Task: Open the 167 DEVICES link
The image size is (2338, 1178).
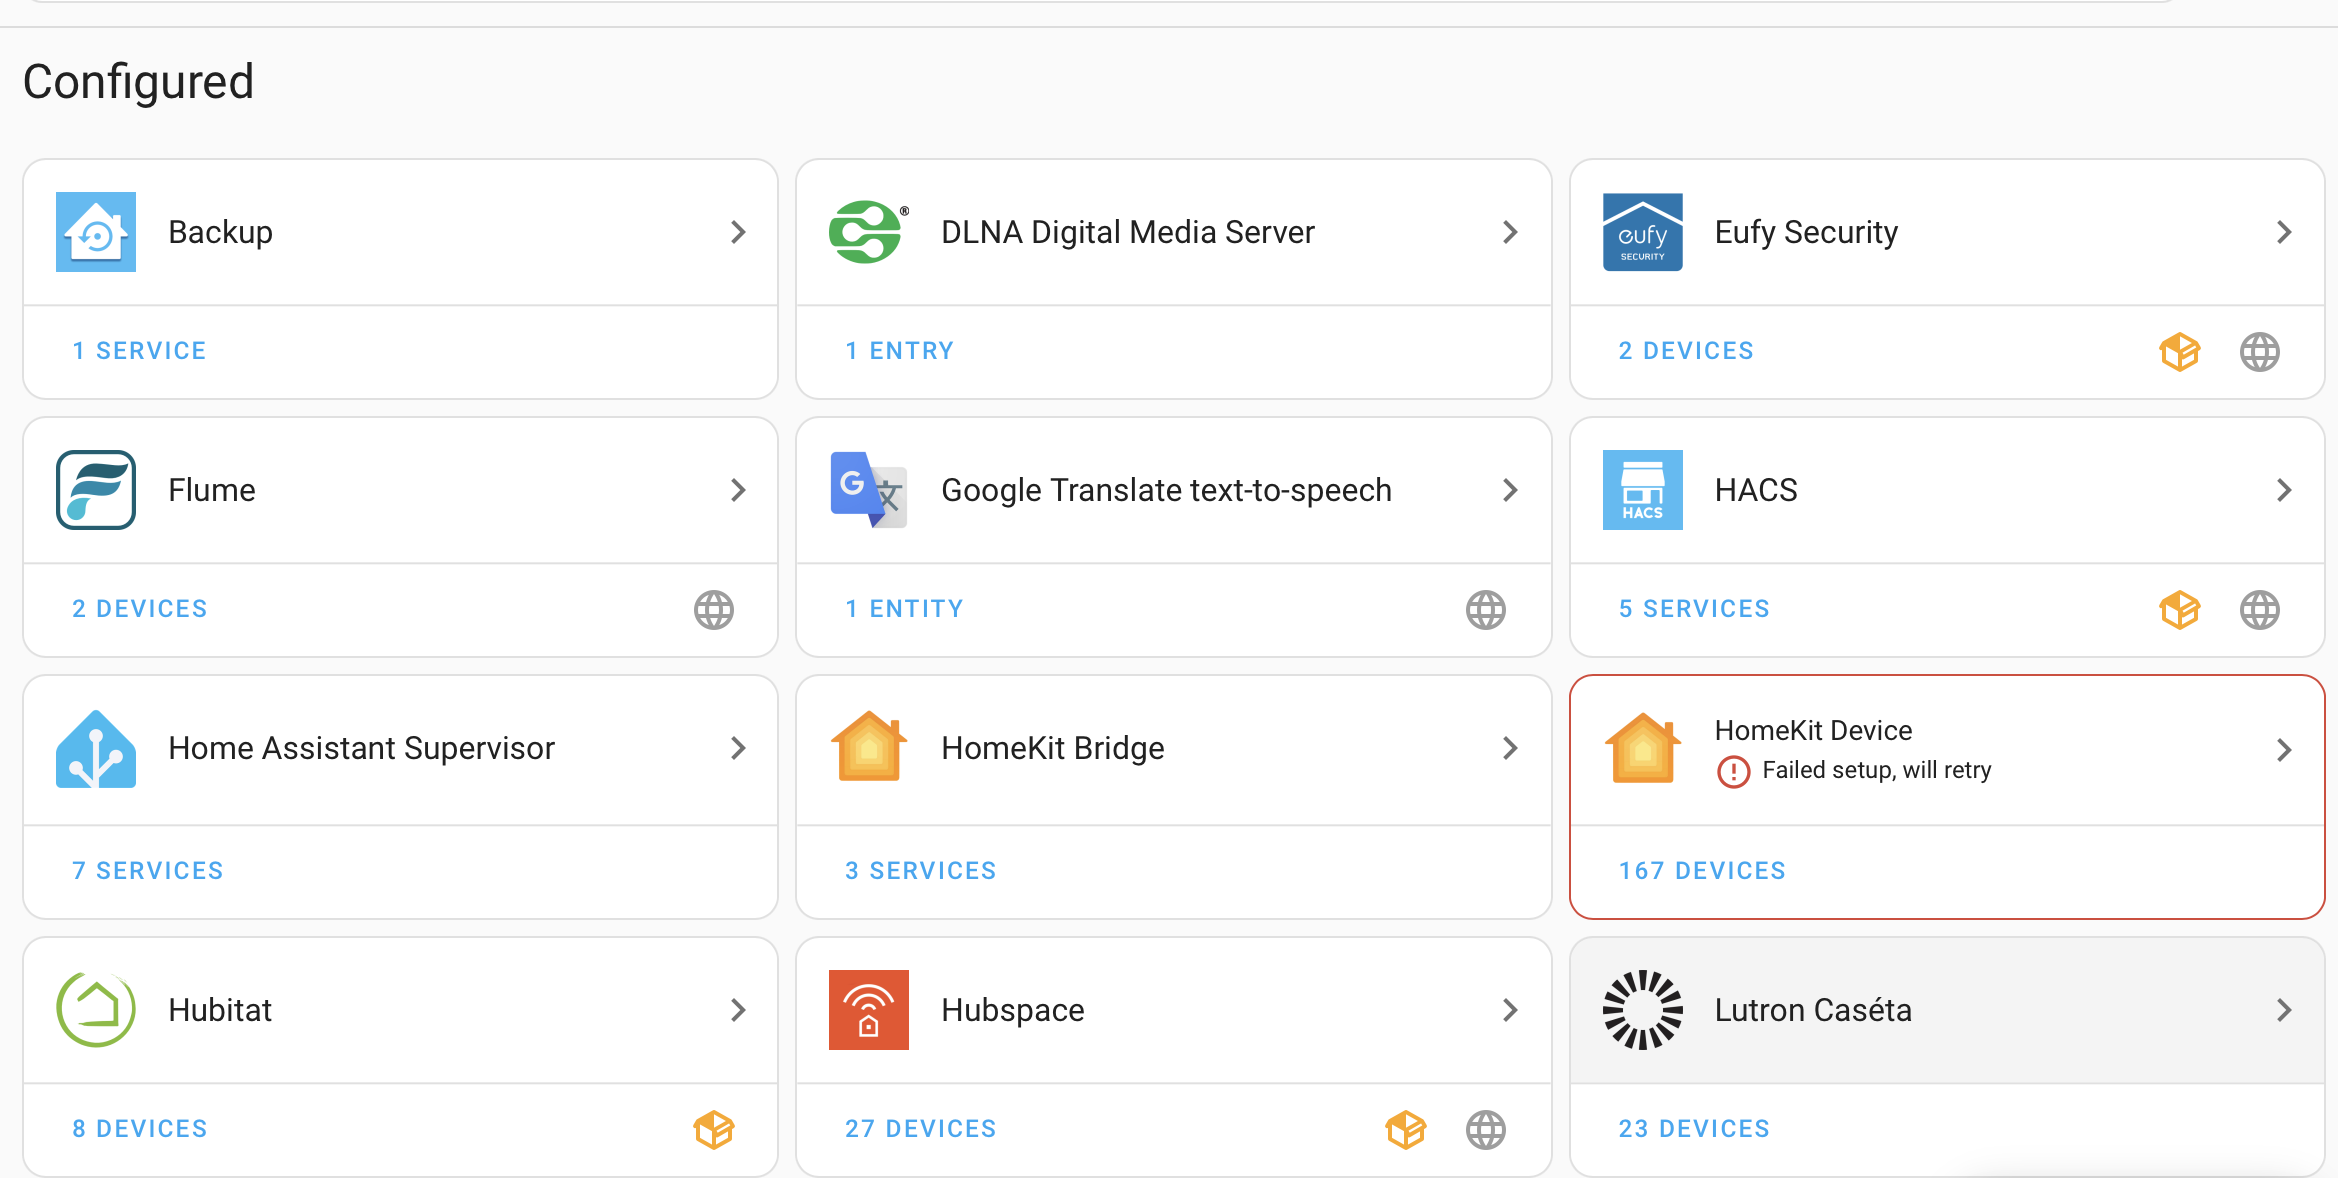Action: pos(1702,871)
